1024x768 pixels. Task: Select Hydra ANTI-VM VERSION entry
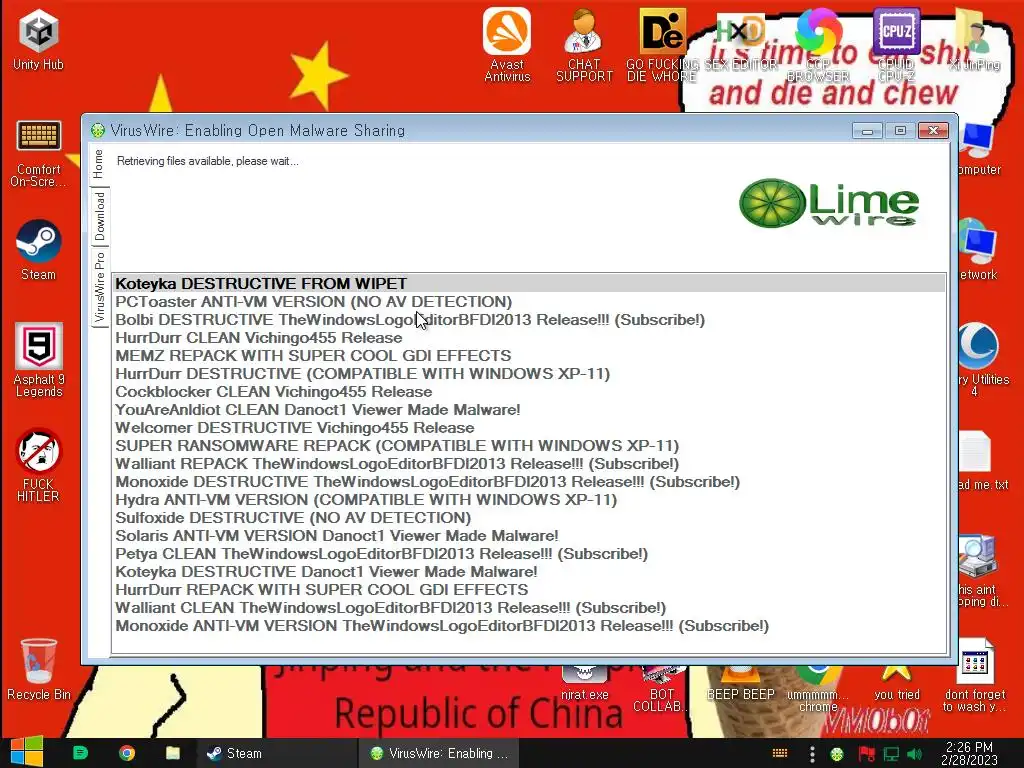coord(529,500)
